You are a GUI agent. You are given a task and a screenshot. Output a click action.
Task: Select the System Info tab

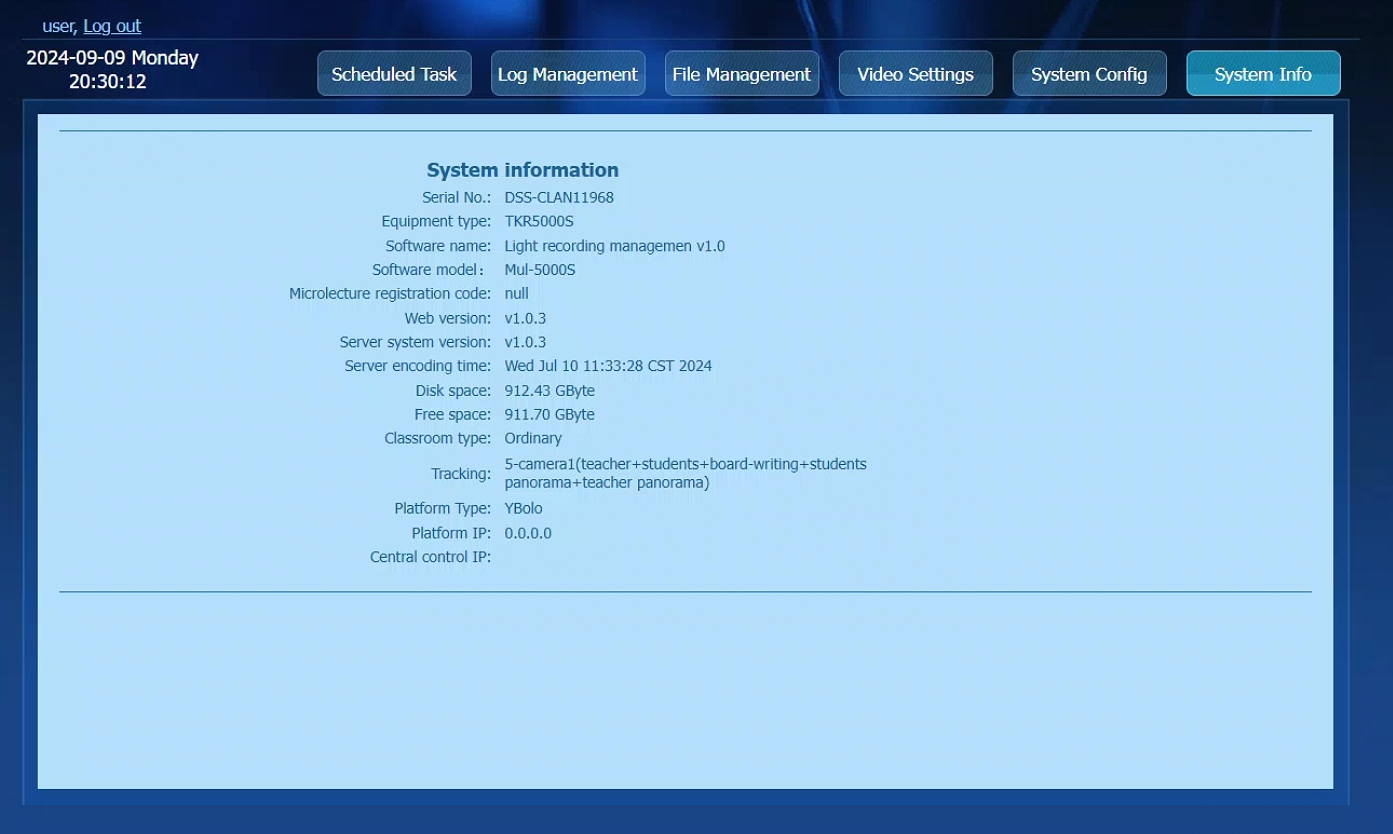pyautogui.click(x=1263, y=74)
